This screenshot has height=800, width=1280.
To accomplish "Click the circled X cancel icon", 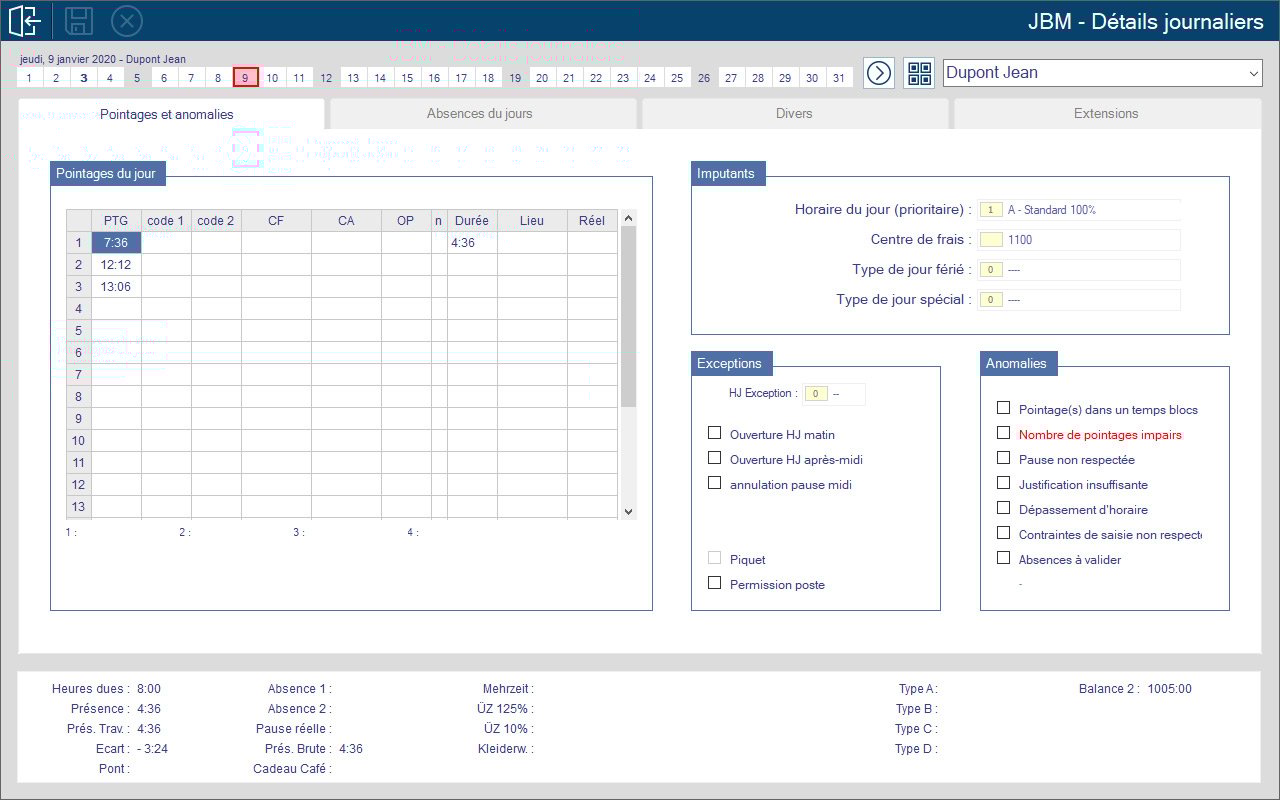I will point(127,20).
